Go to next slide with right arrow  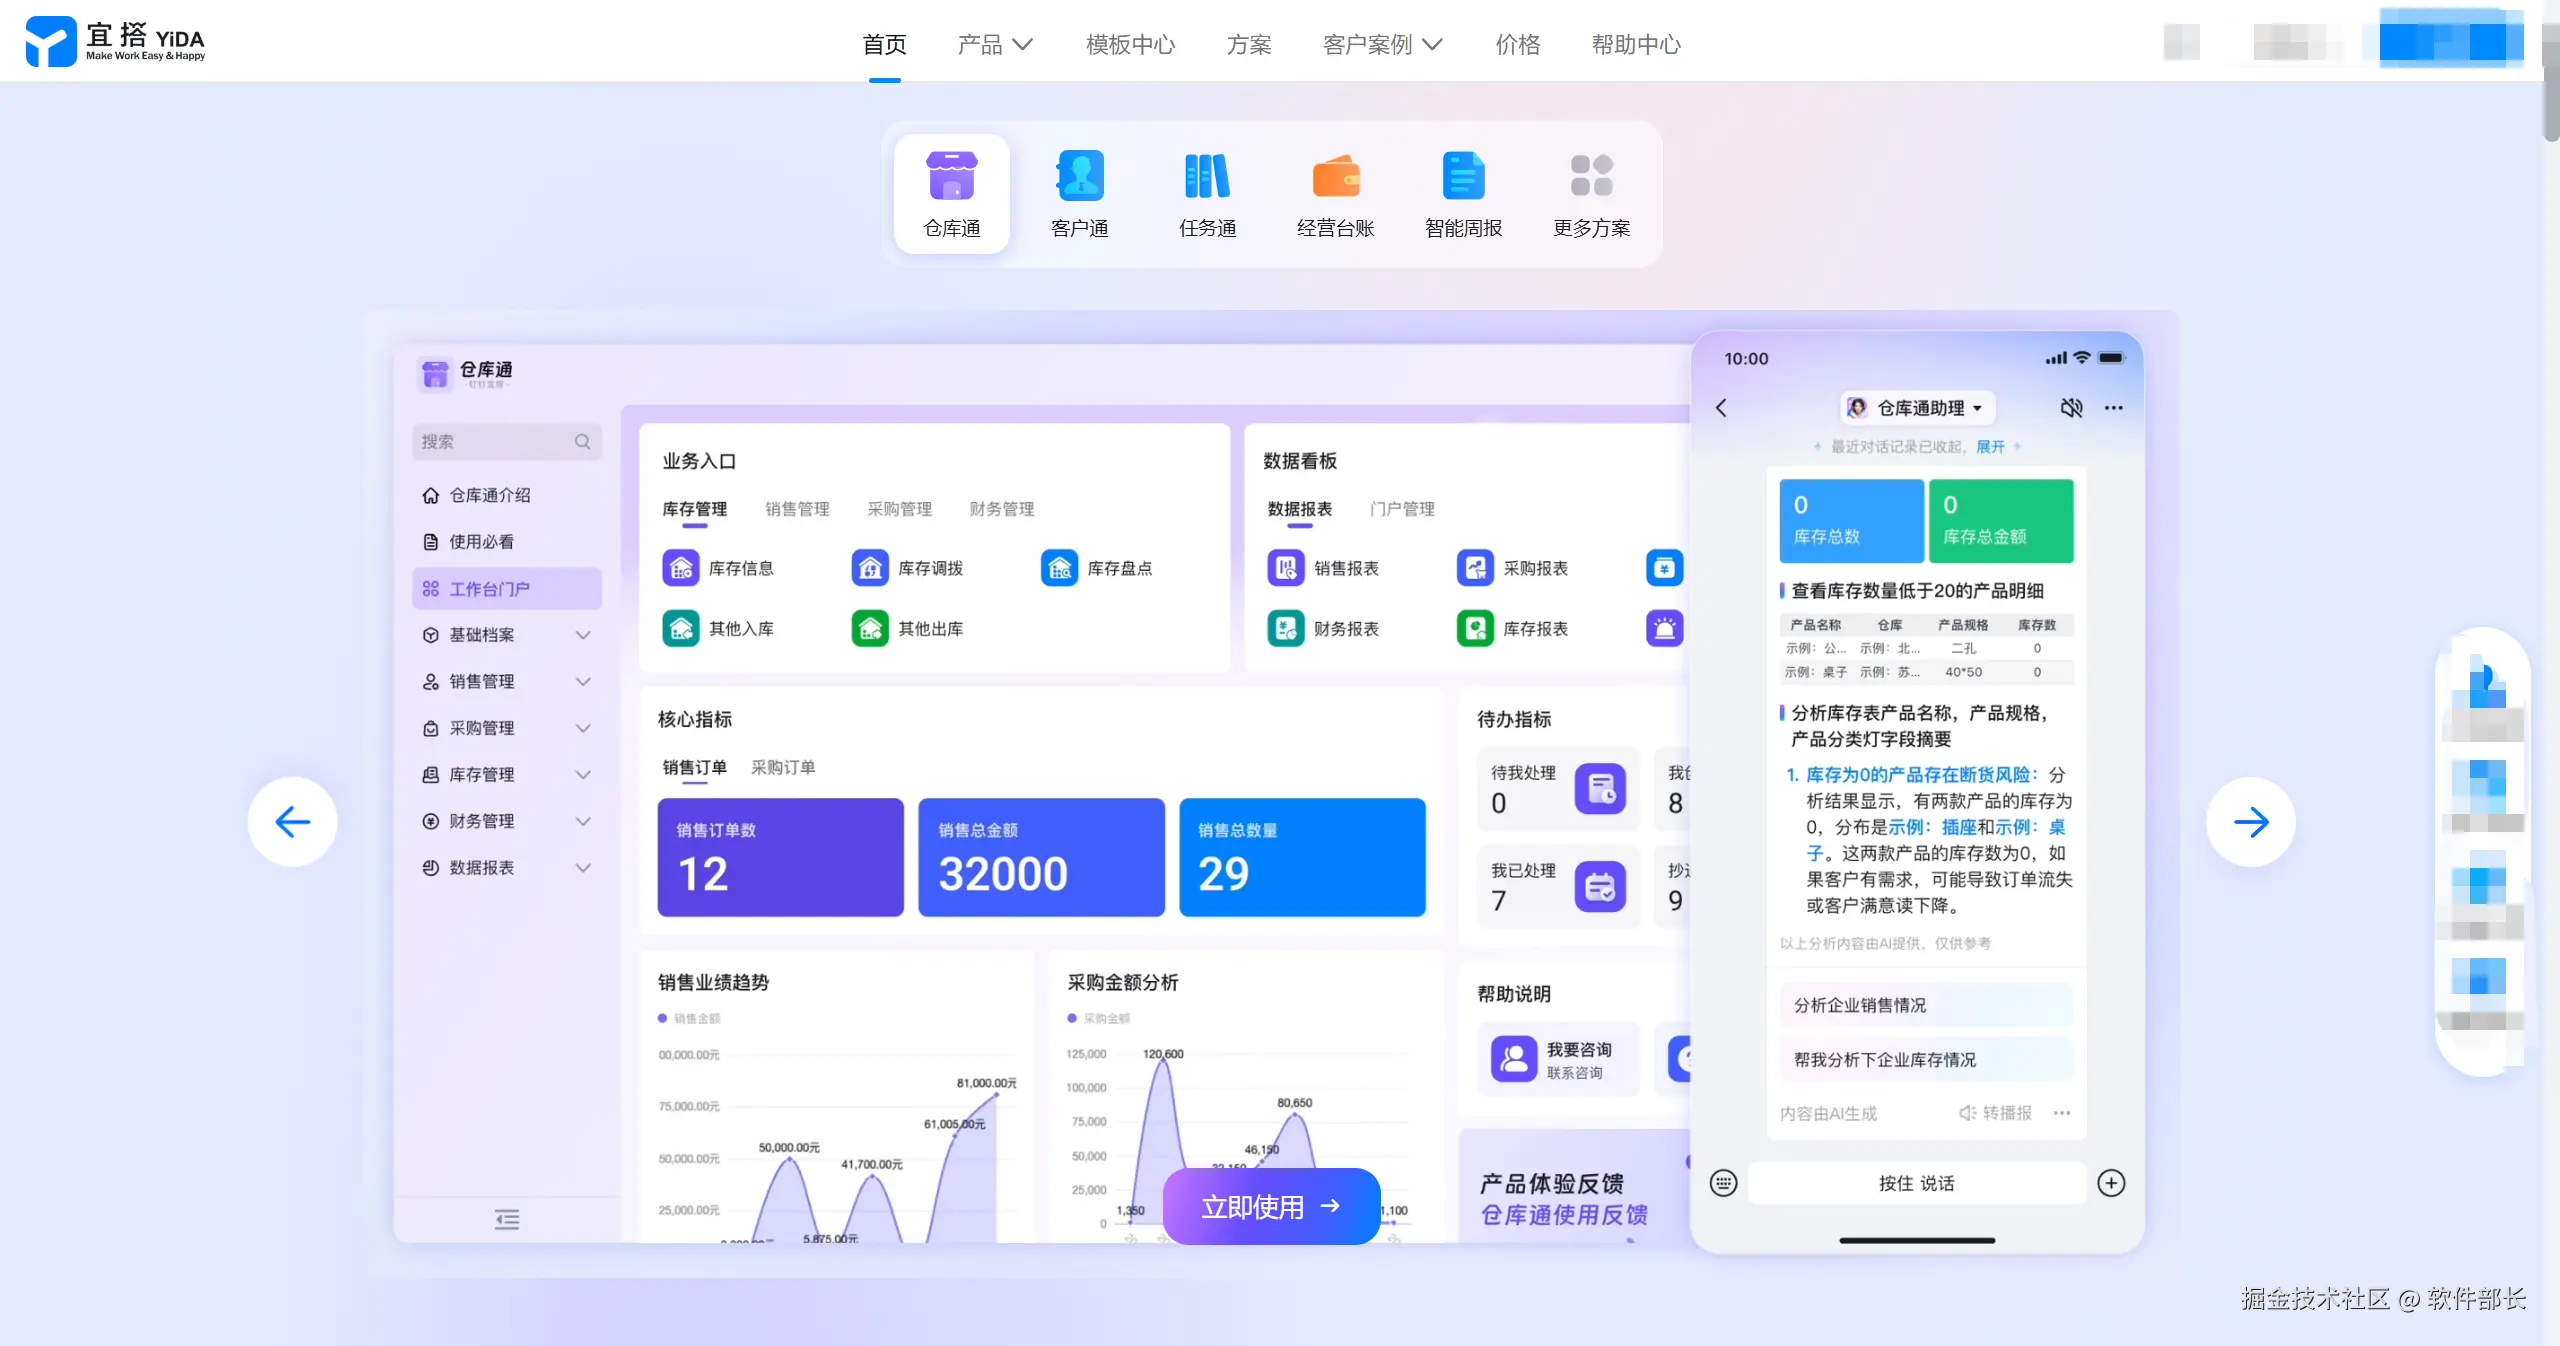click(2250, 822)
